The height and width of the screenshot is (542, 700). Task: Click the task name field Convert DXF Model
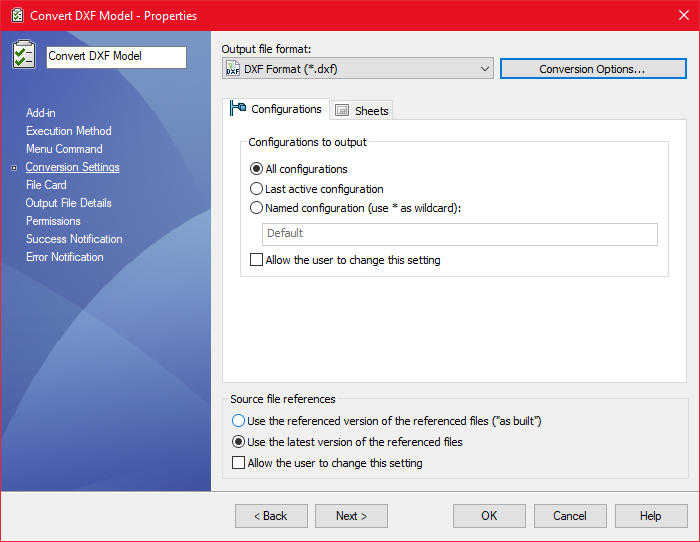tap(117, 57)
